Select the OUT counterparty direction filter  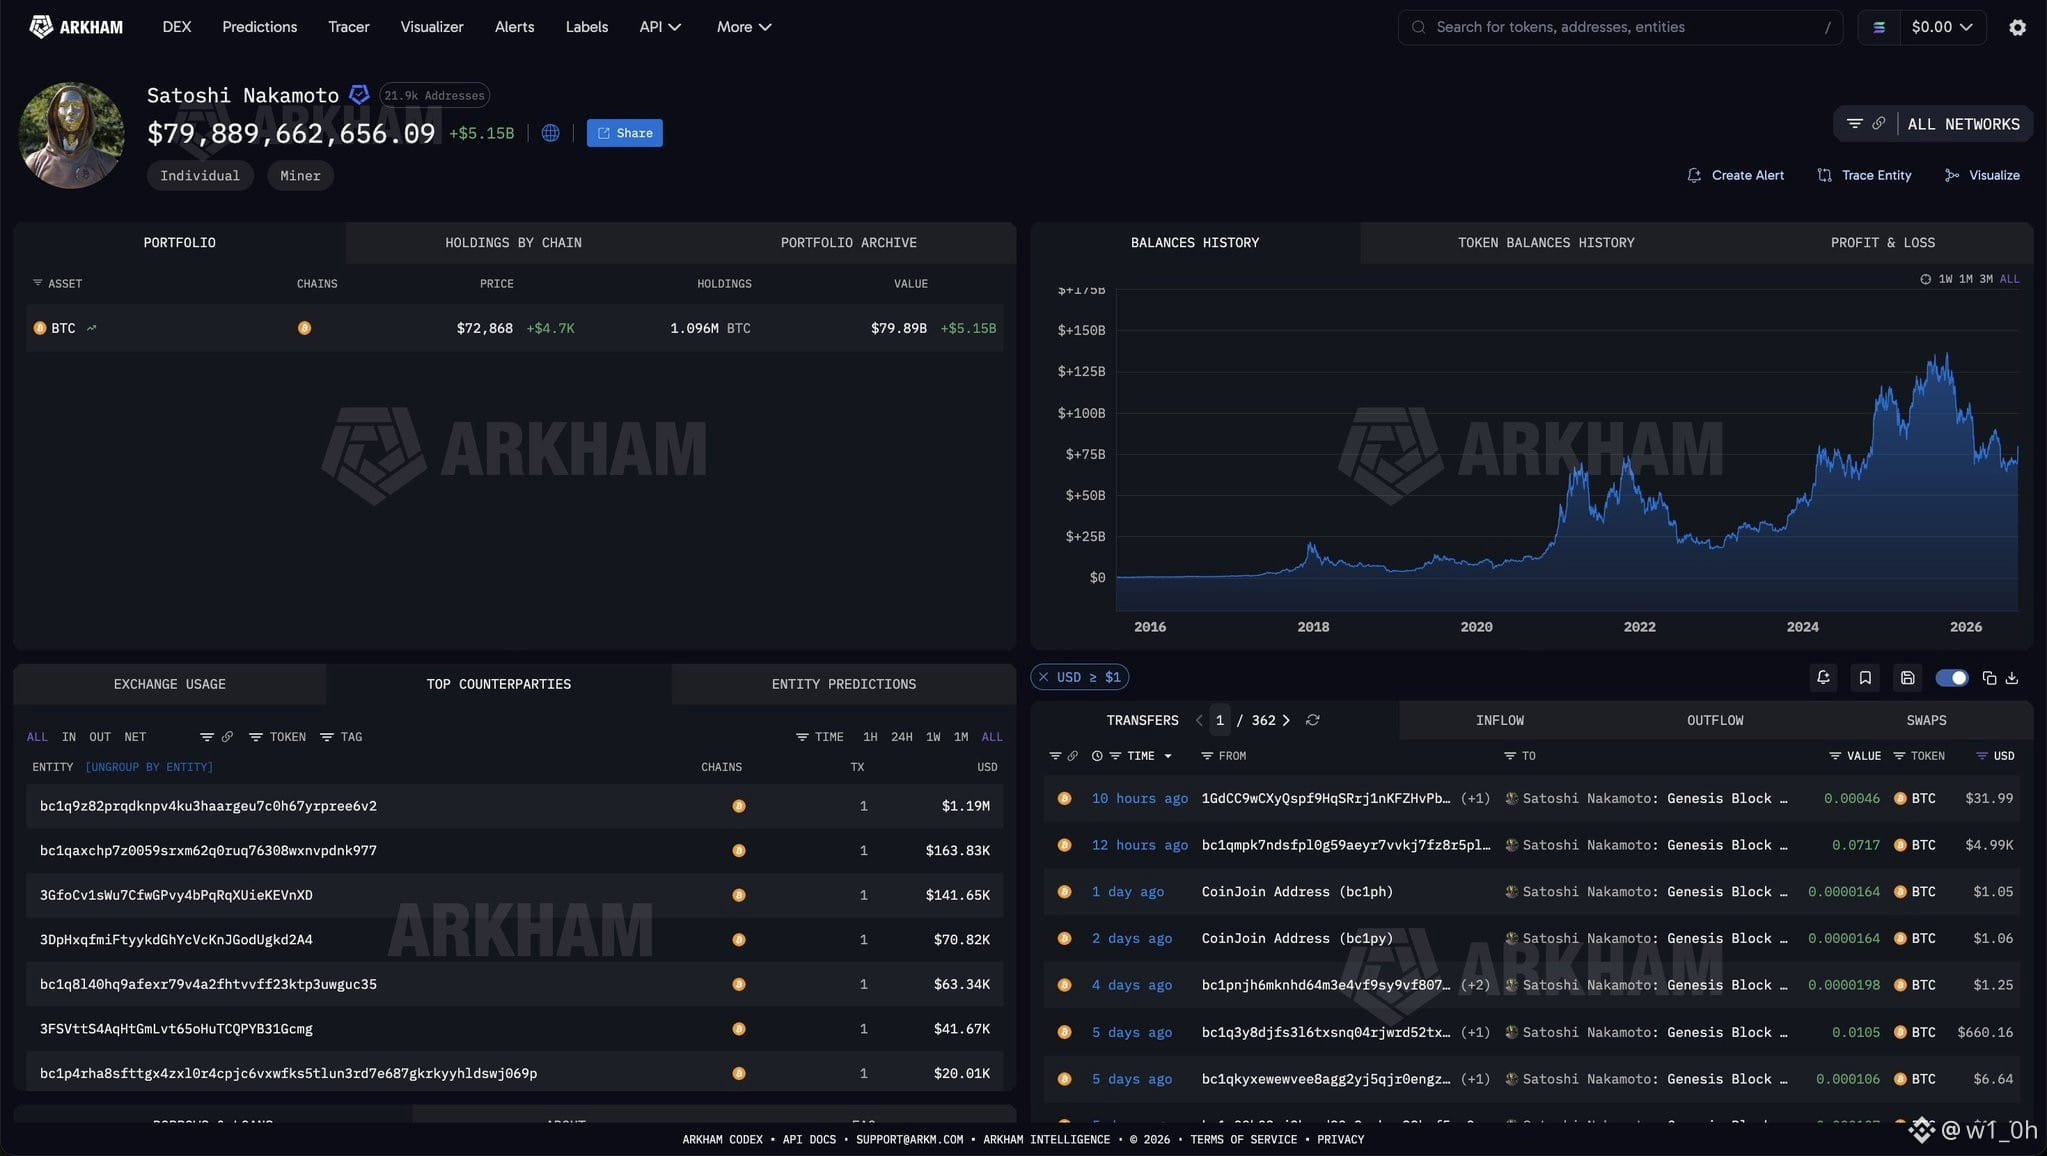(x=100, y=737)
